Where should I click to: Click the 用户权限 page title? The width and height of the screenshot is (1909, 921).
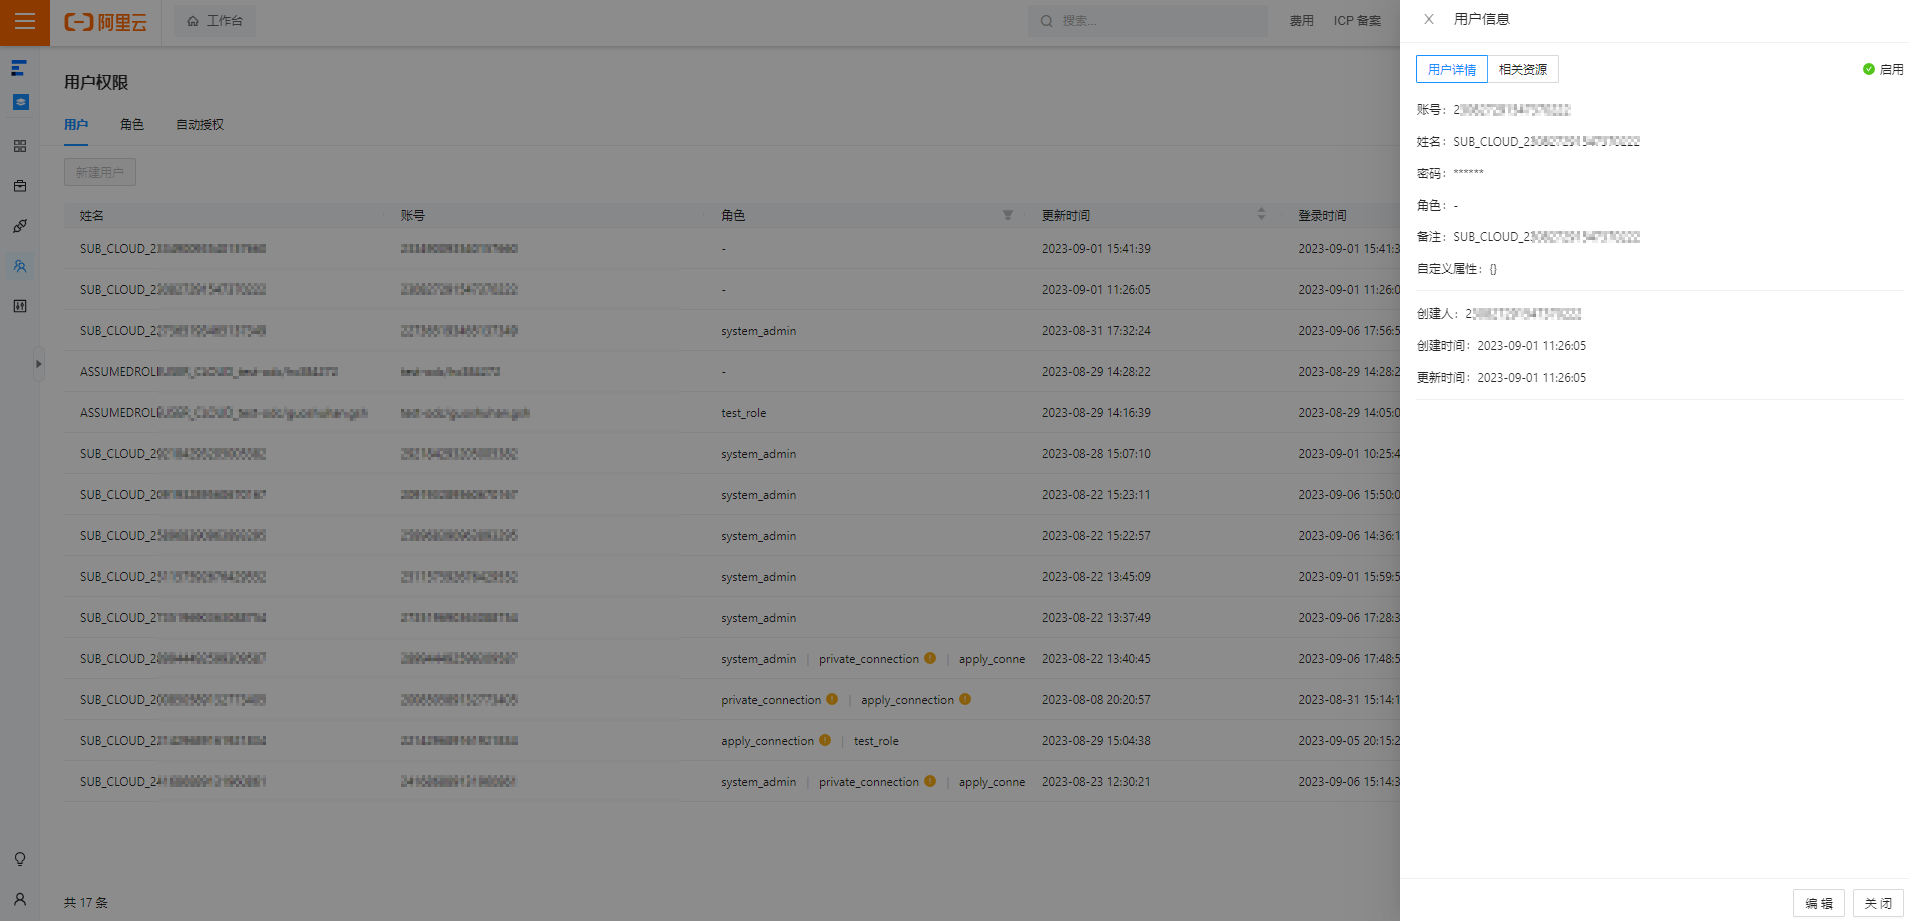point(96,82)
